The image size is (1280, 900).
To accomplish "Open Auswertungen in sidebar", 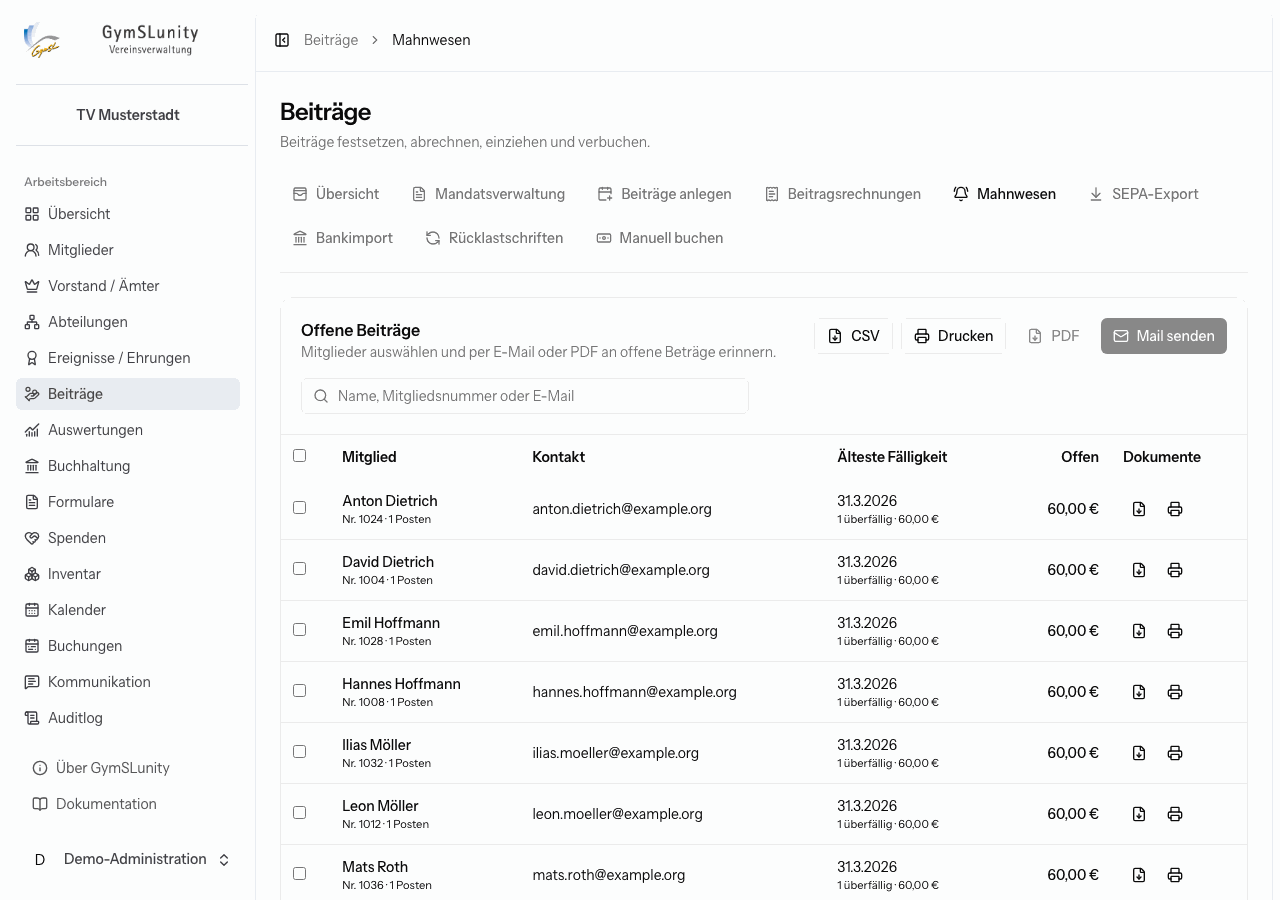I will click(128, 430).
